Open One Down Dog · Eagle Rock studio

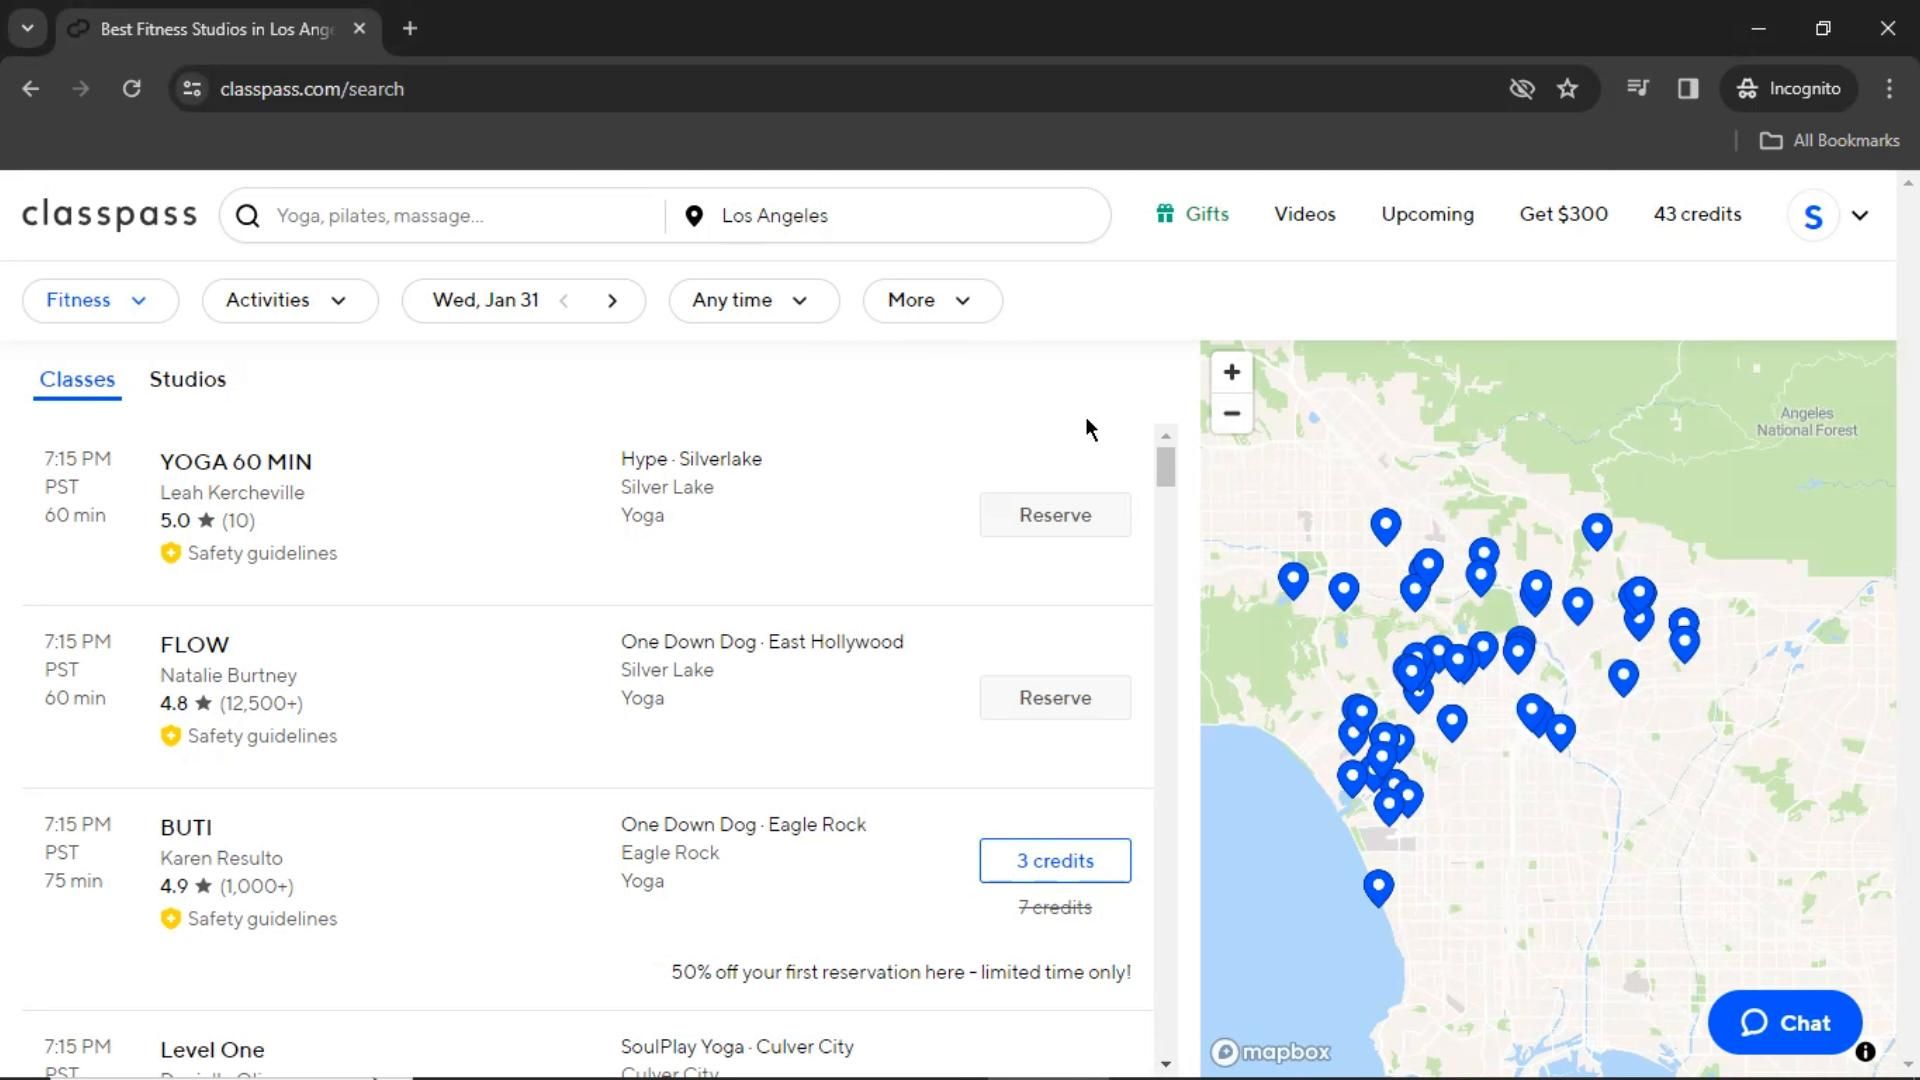point(743,825)
